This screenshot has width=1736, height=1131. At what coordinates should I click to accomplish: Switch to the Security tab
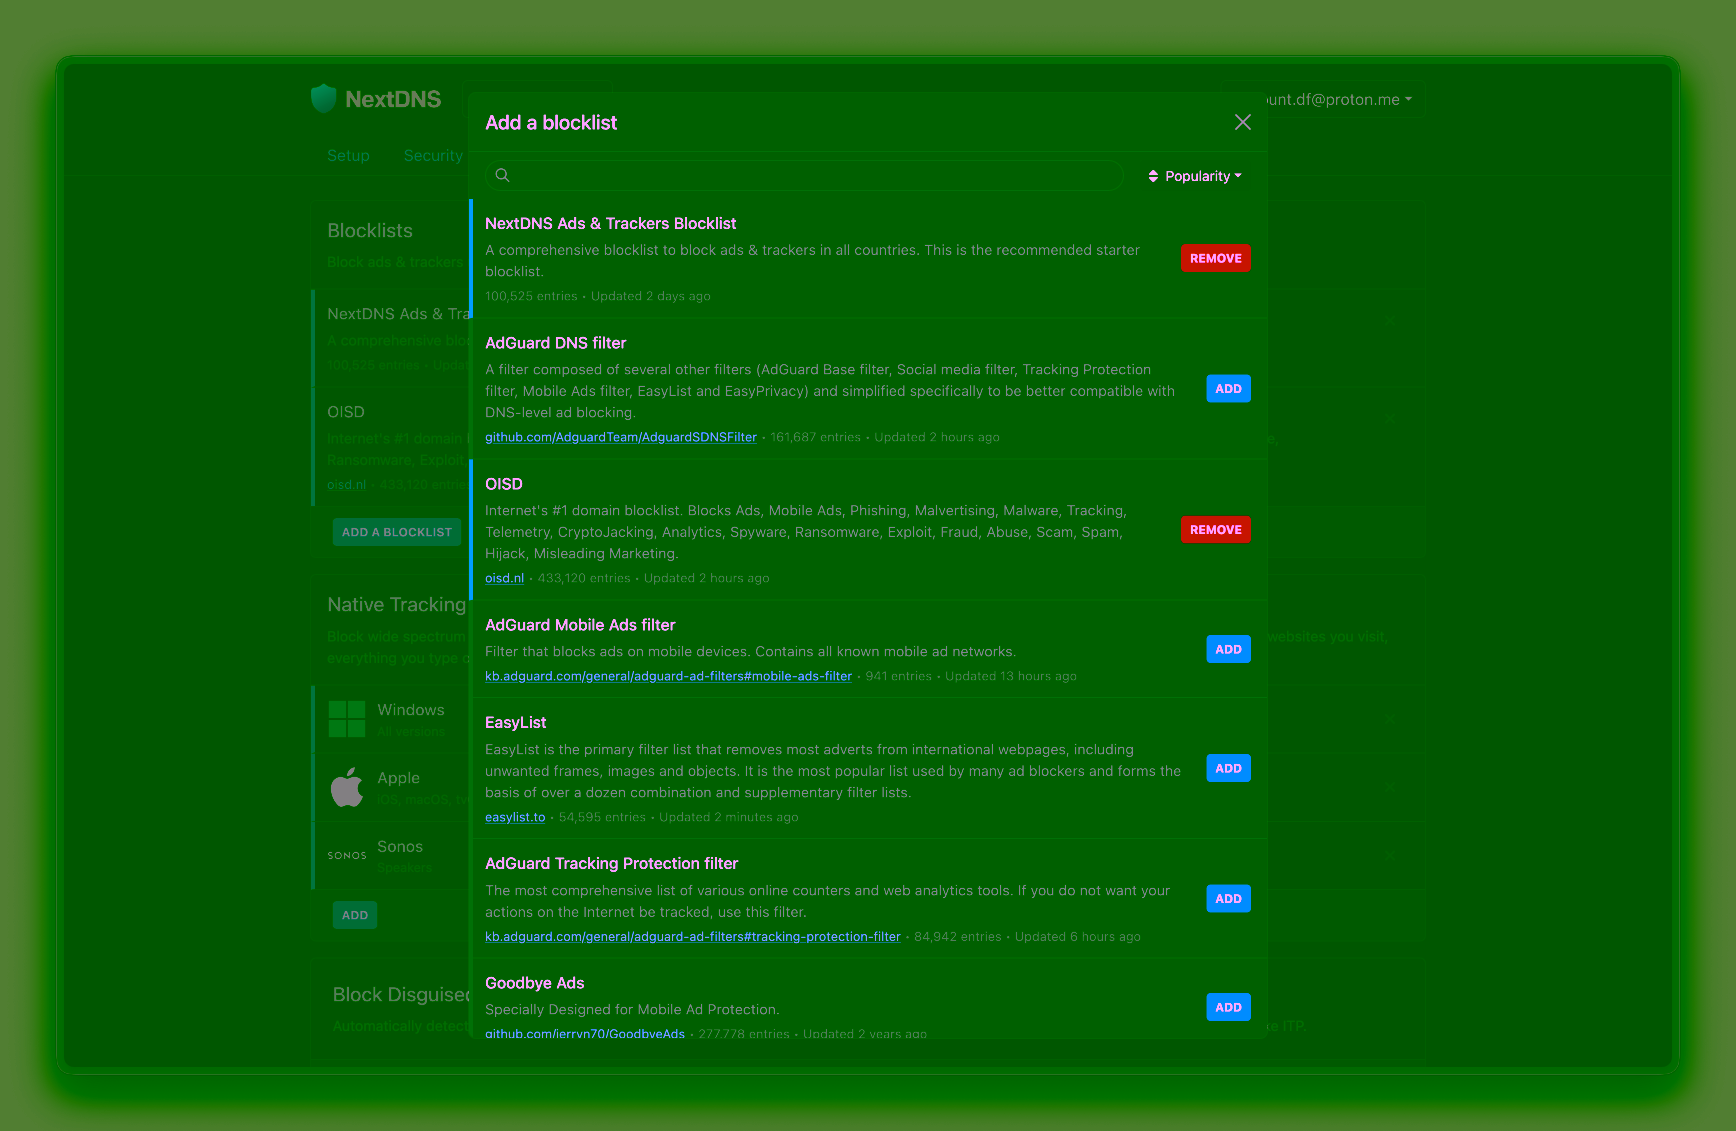(433, 156)
